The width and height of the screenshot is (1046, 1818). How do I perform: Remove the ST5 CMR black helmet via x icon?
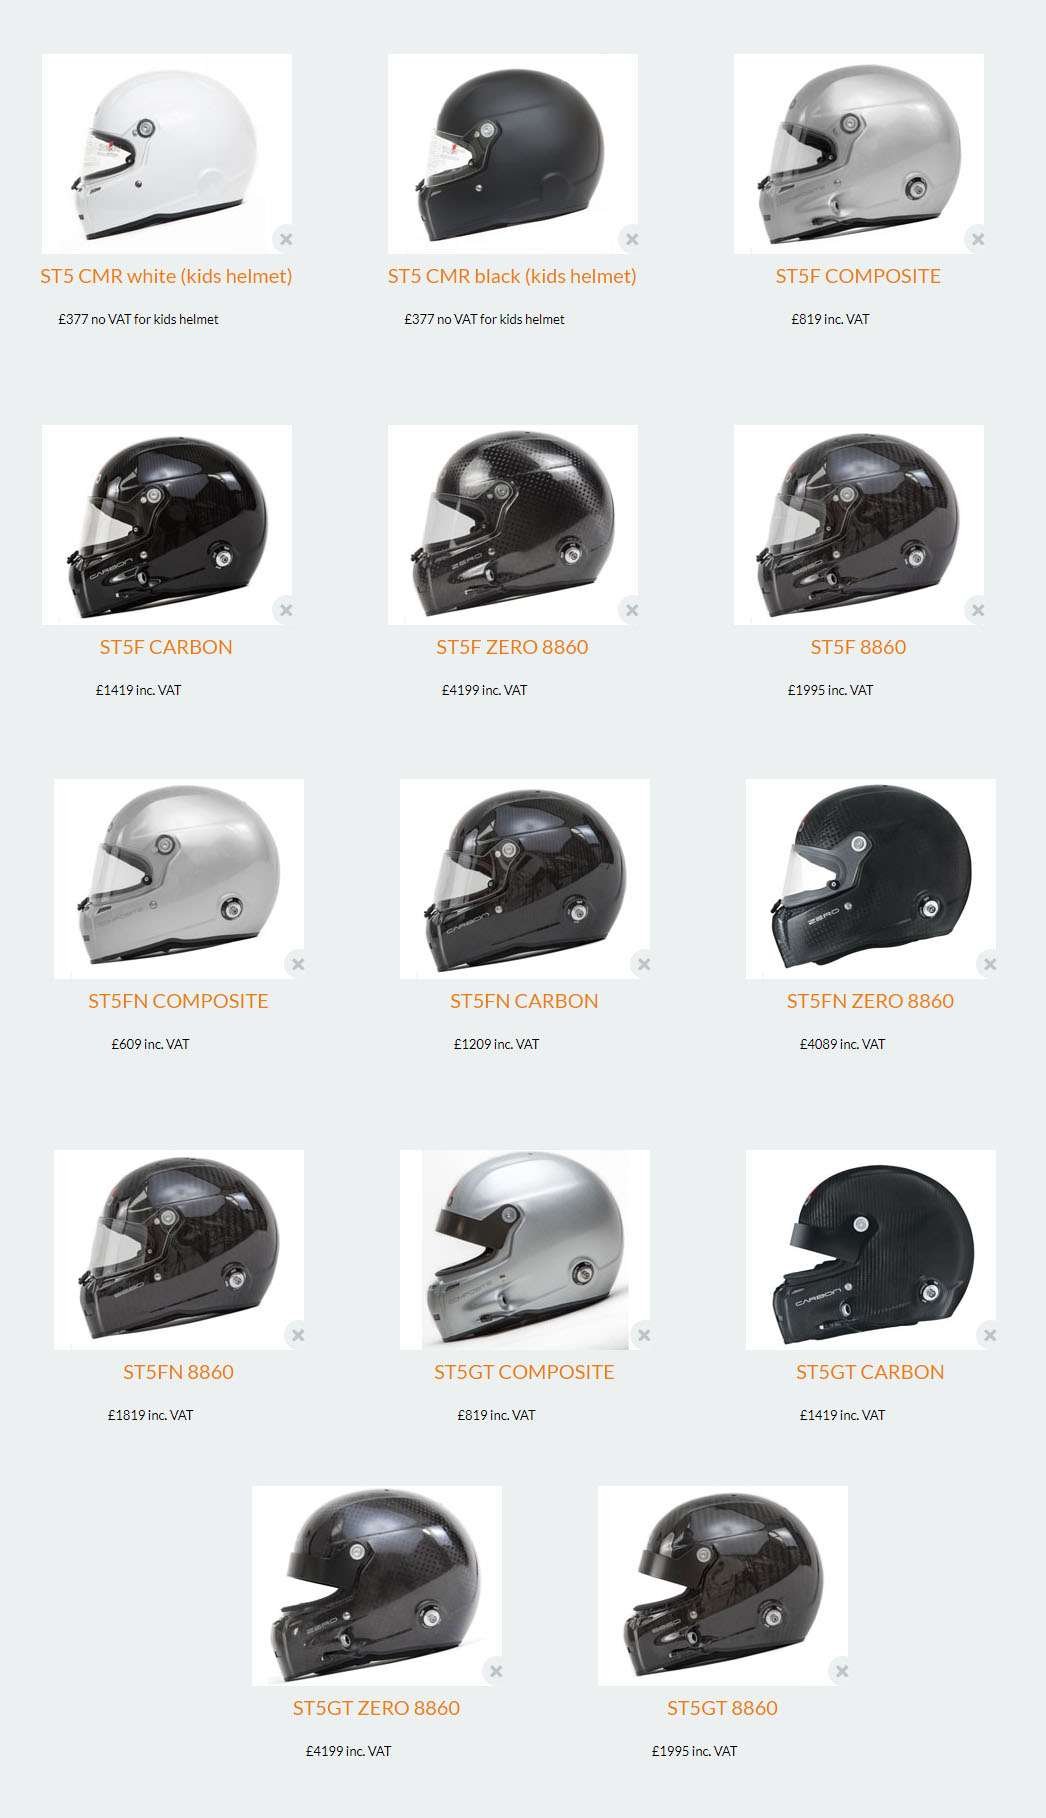(631, 239)
